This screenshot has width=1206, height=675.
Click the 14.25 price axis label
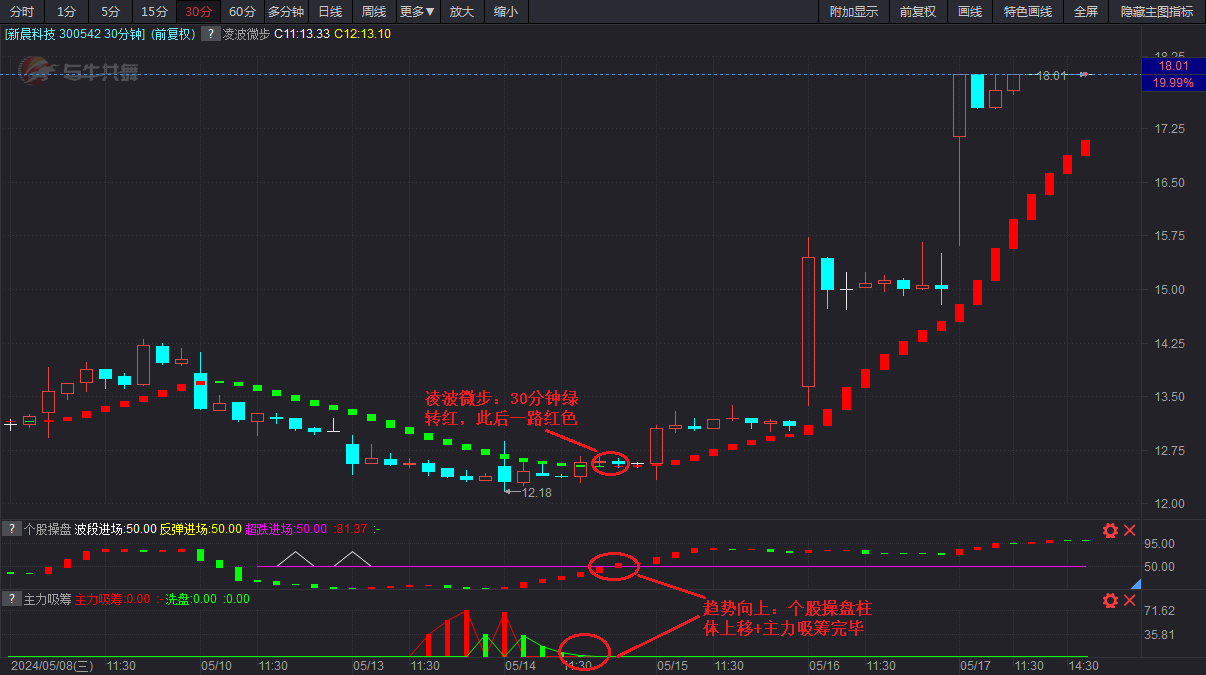[1171, 343]
